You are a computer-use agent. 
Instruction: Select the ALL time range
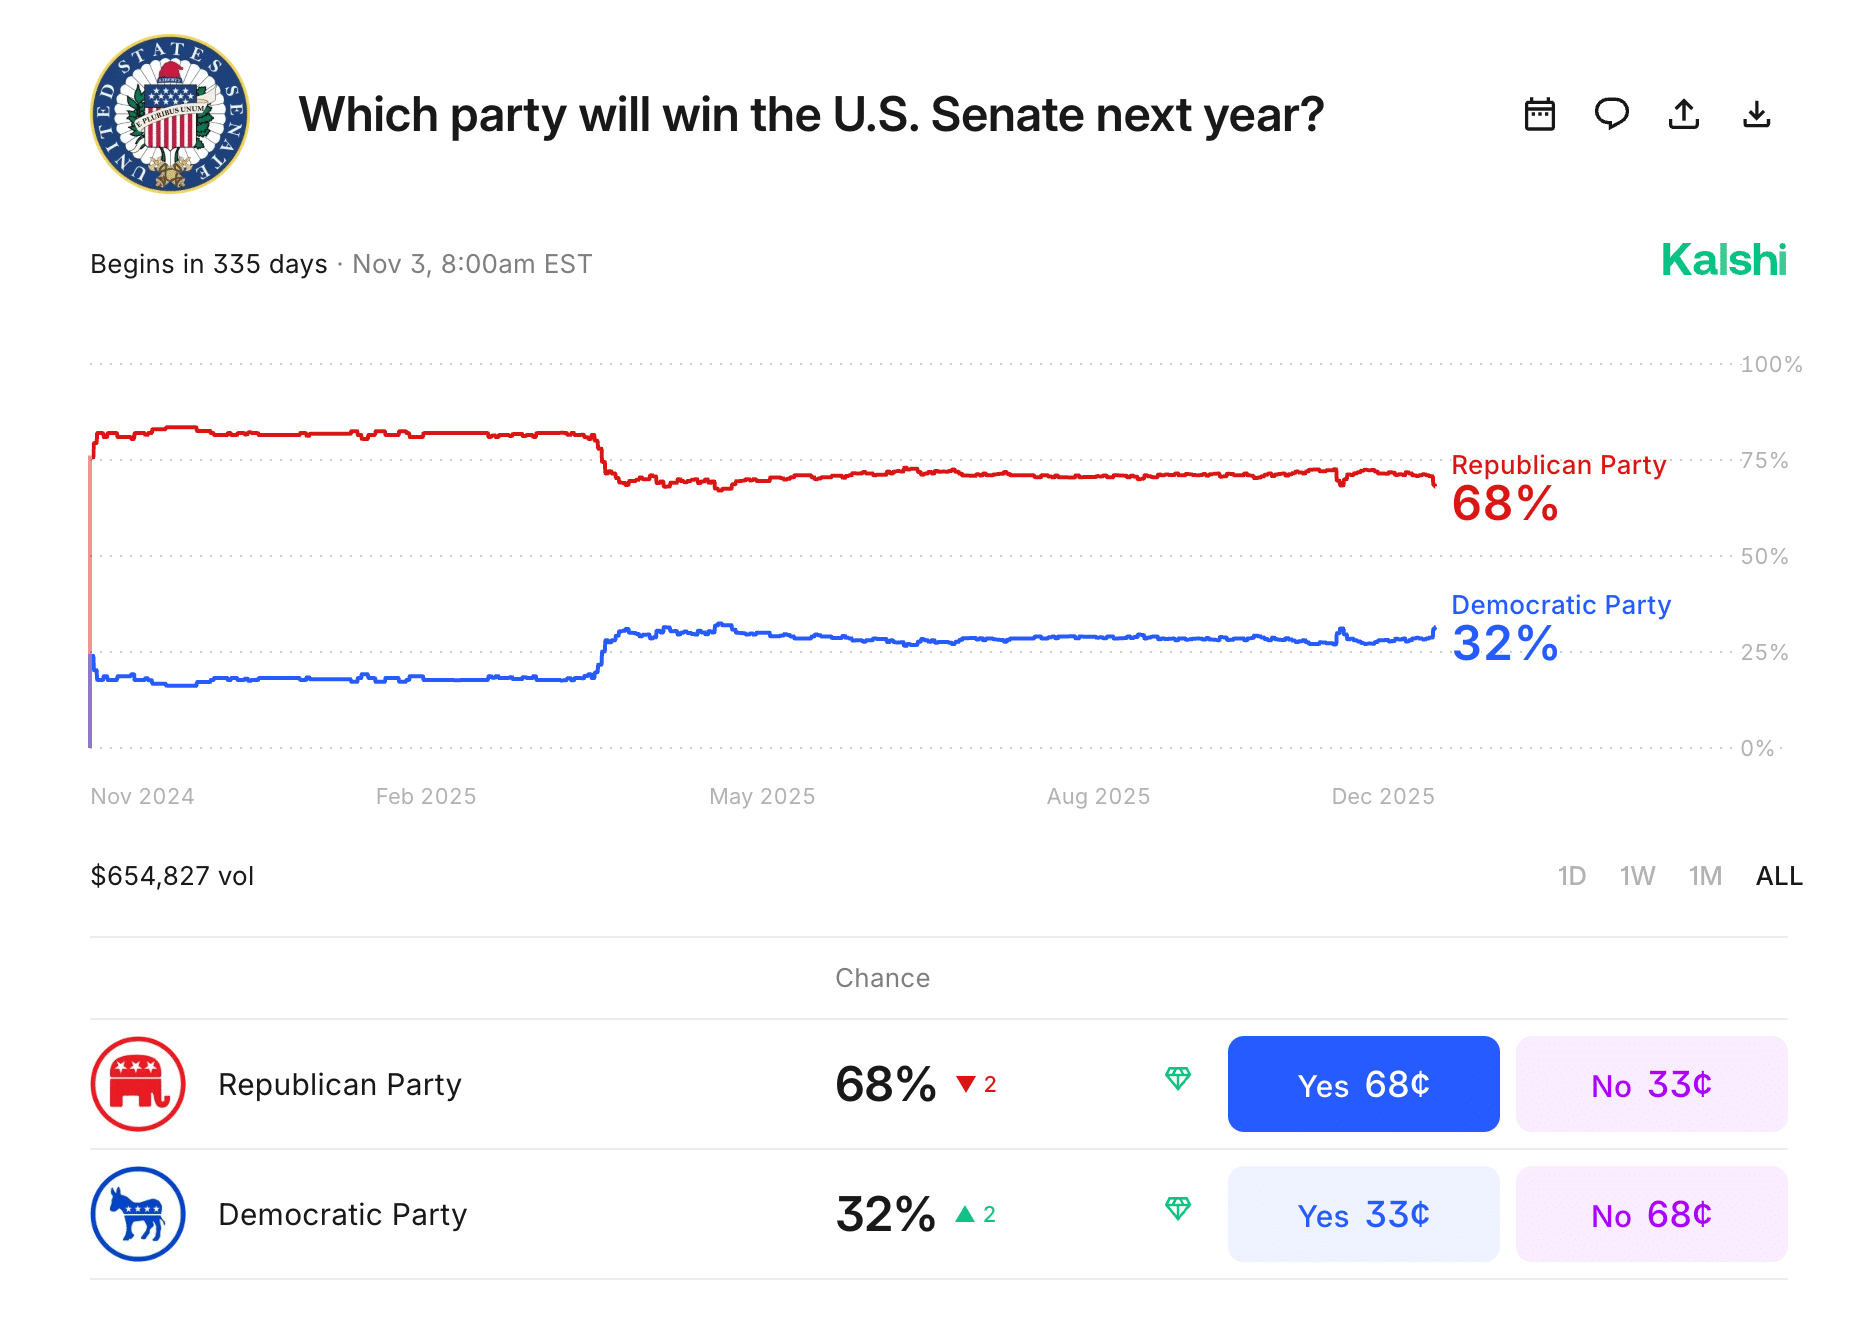point(1779,876)
